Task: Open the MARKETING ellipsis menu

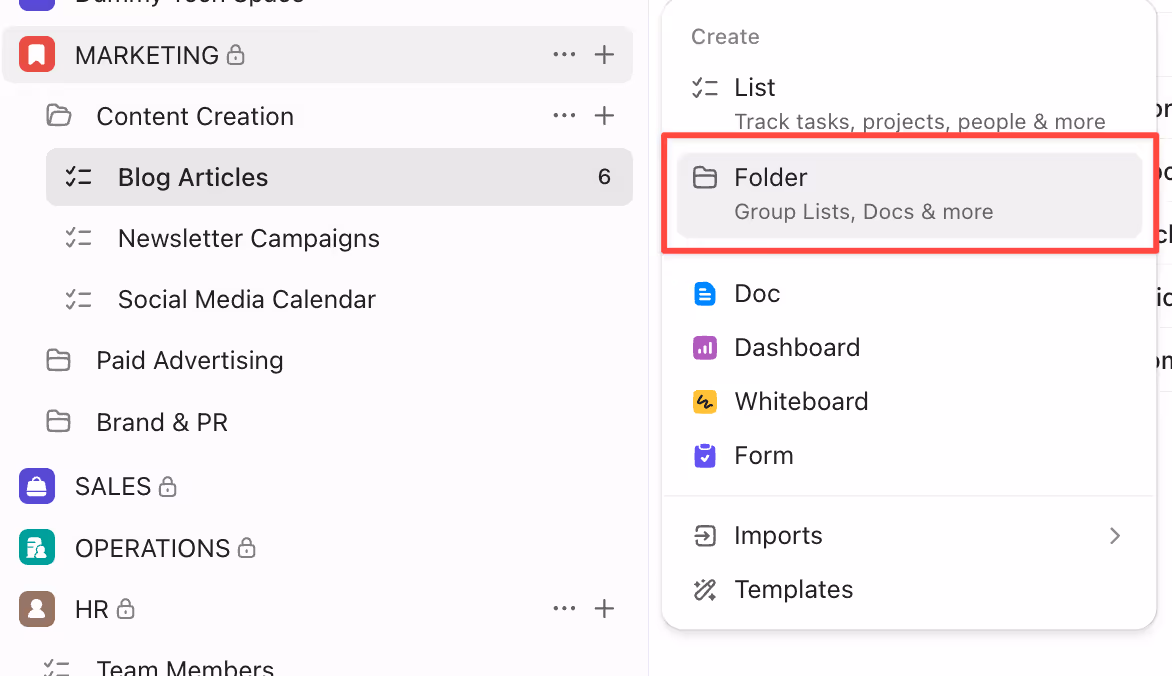Action: [564, 55]
